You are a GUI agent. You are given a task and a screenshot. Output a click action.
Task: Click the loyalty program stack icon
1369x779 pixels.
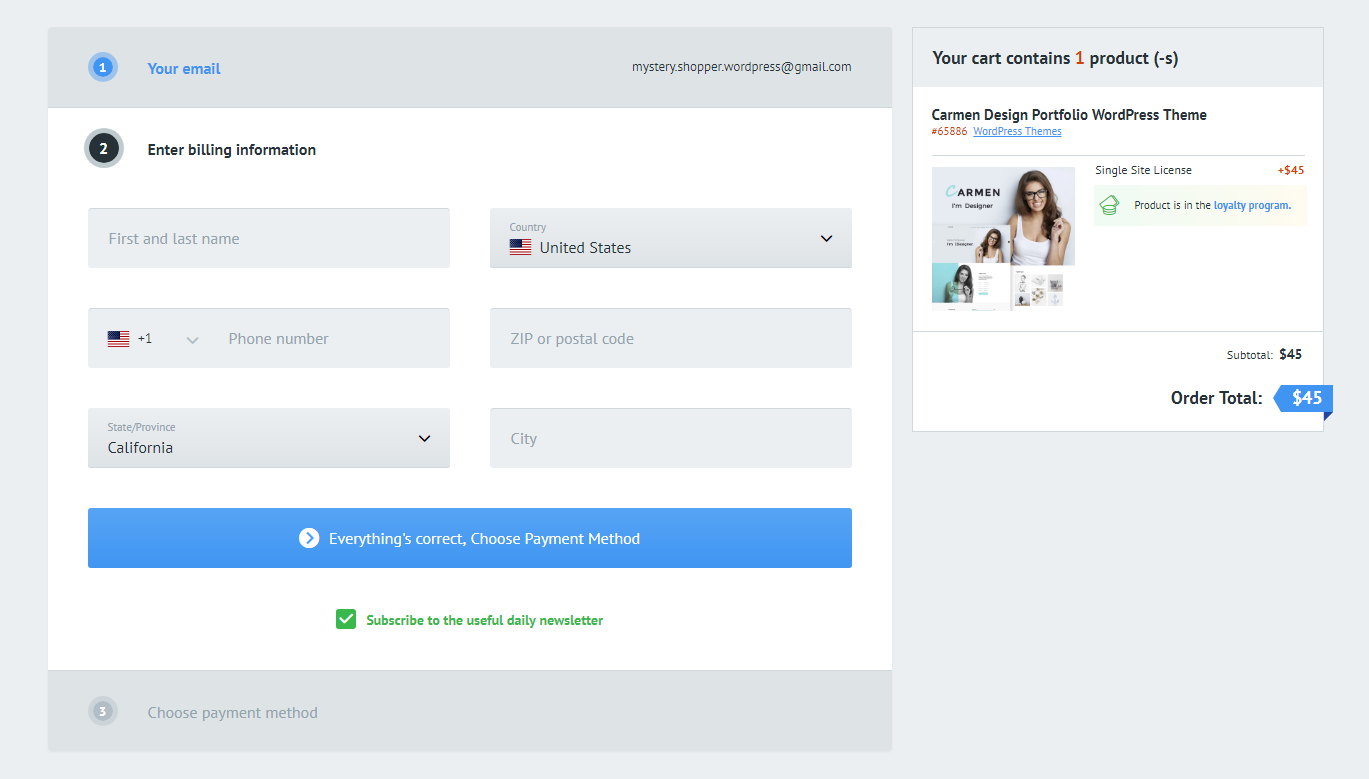click(1109, 205)
